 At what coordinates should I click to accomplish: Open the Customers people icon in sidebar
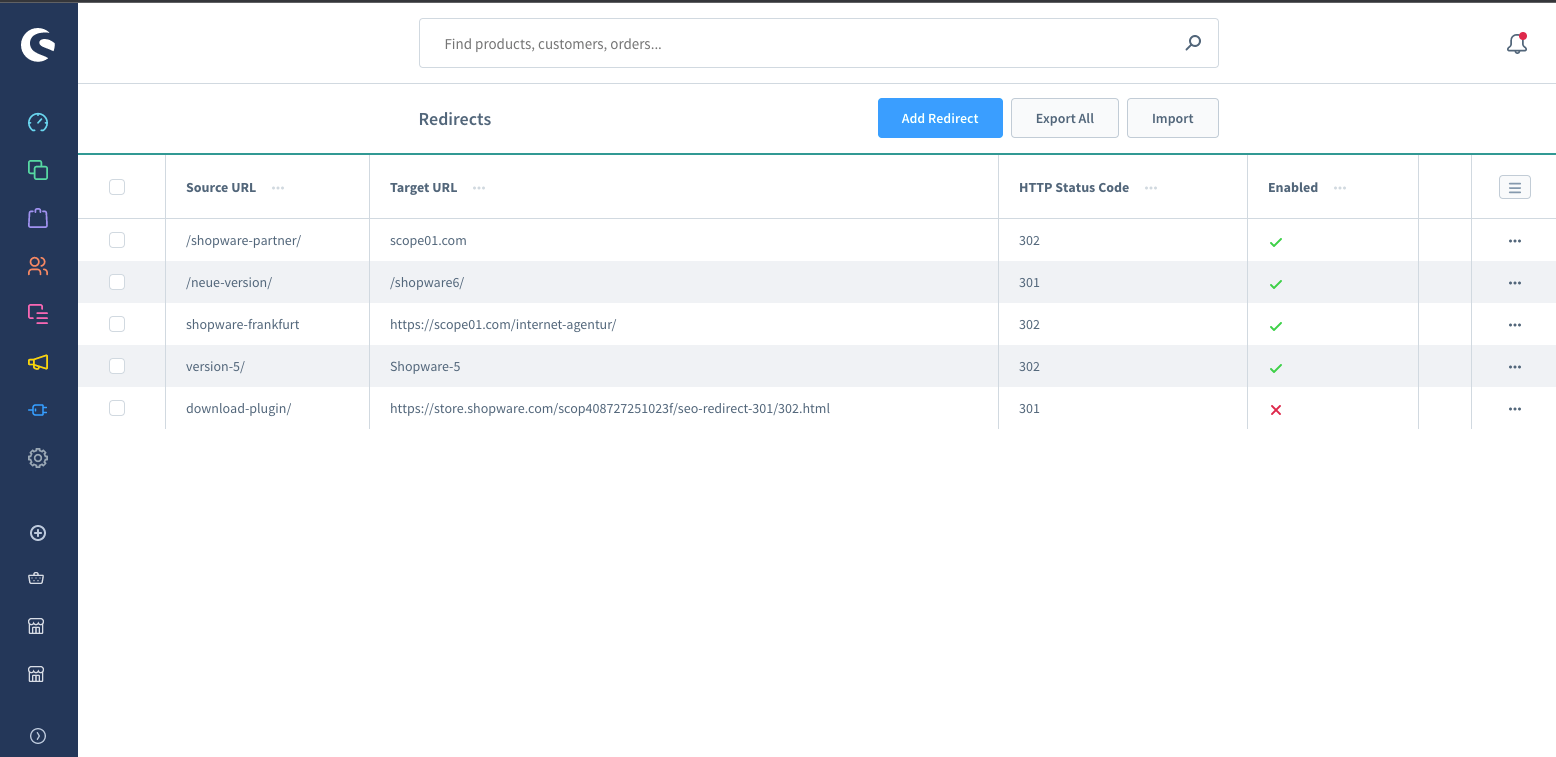click(38, 266)
